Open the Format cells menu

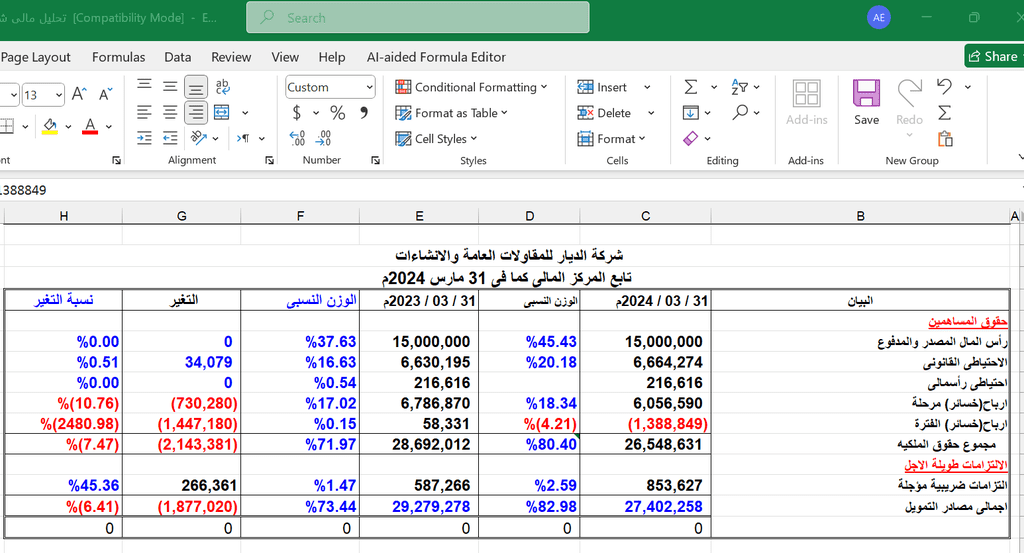pyautogui.click(x=611, y=138)
